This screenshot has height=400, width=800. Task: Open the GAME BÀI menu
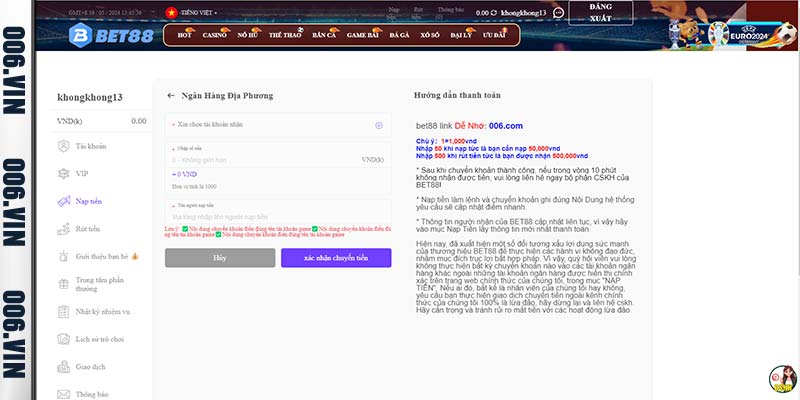click(x=363, y=35)
